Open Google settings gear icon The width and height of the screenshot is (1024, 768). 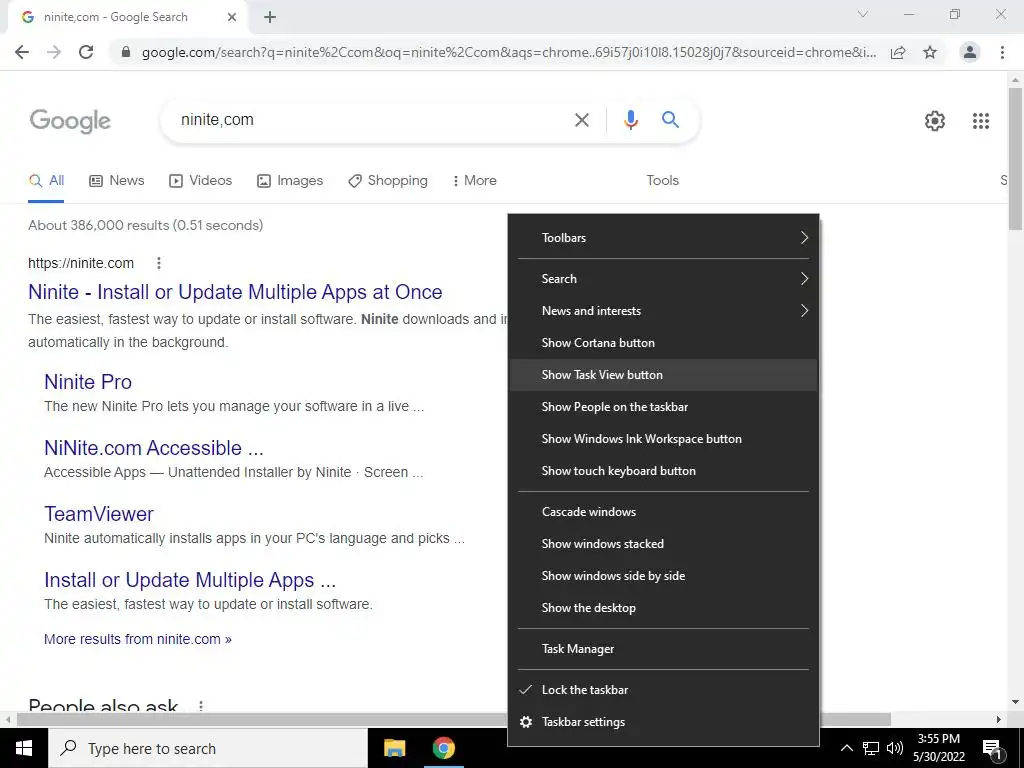tap(935, 121)
